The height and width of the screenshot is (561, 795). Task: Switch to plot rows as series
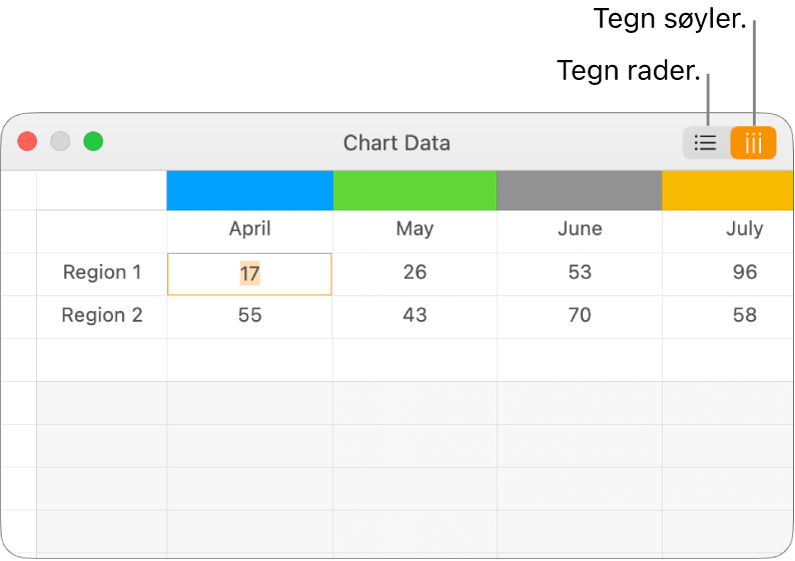(706, 143)
